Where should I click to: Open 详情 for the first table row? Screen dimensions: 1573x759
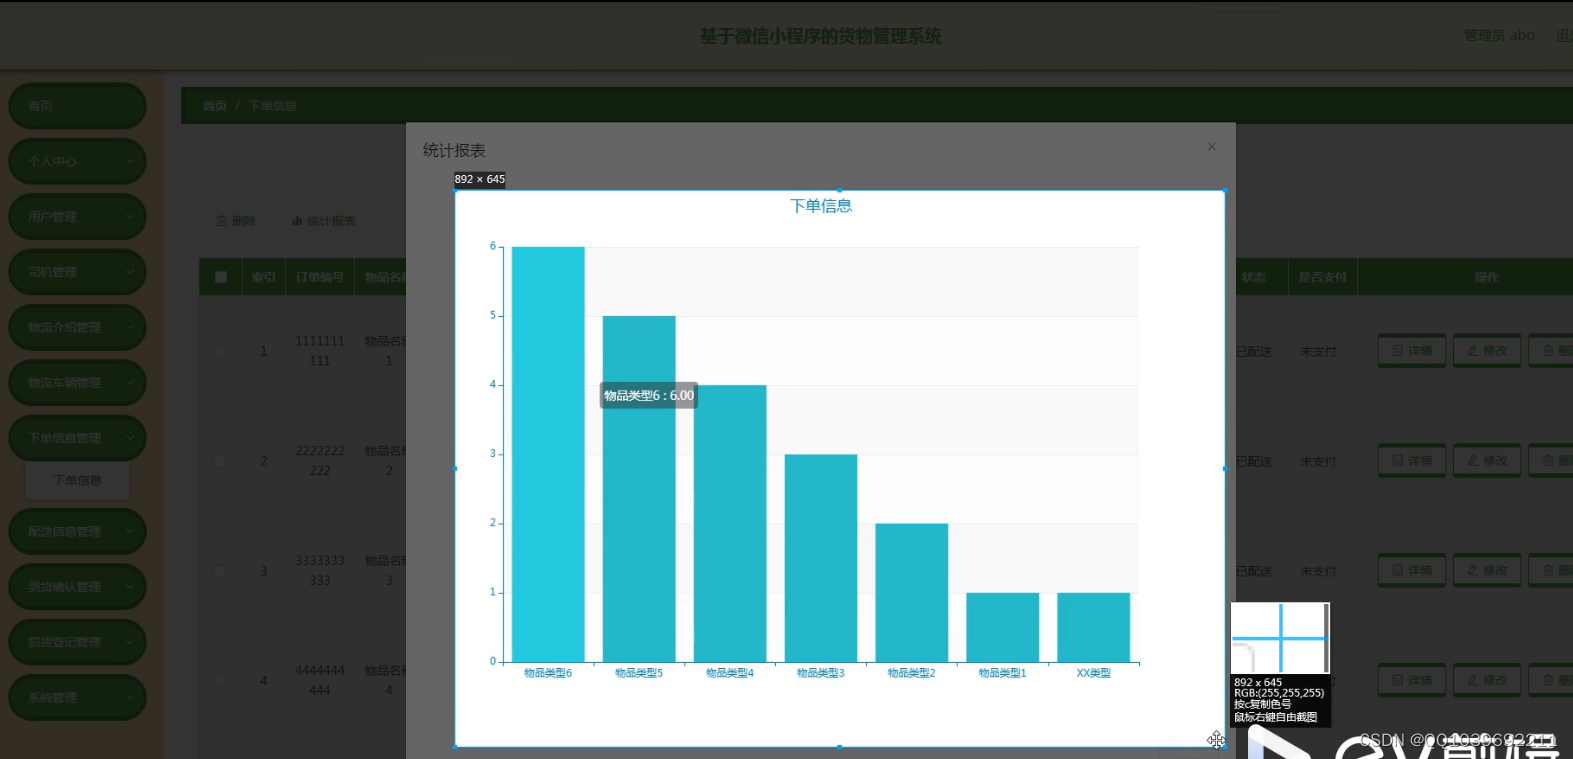[x=1411, y=351]
